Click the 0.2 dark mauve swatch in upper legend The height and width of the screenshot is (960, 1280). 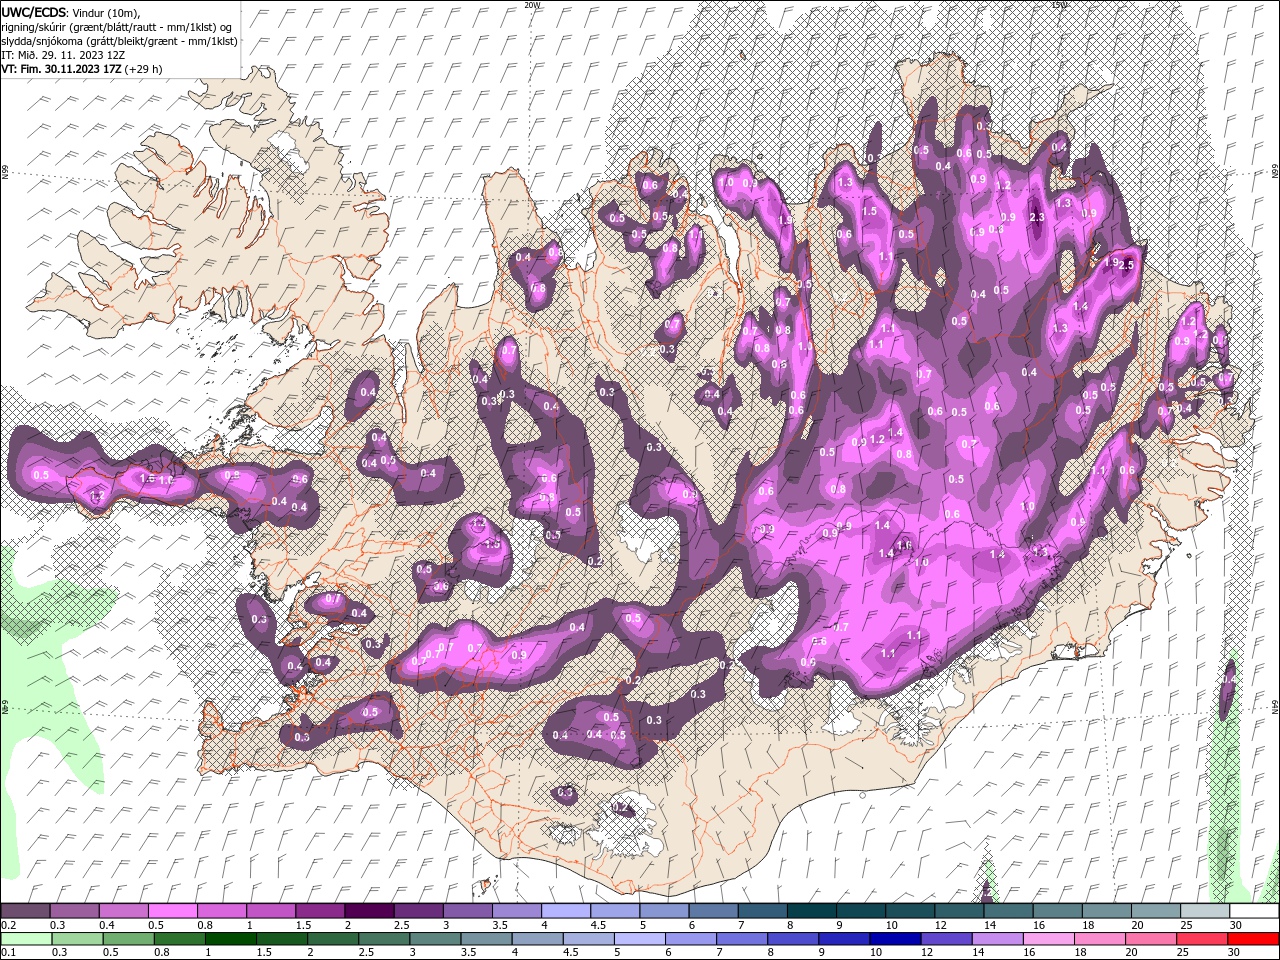24,911
